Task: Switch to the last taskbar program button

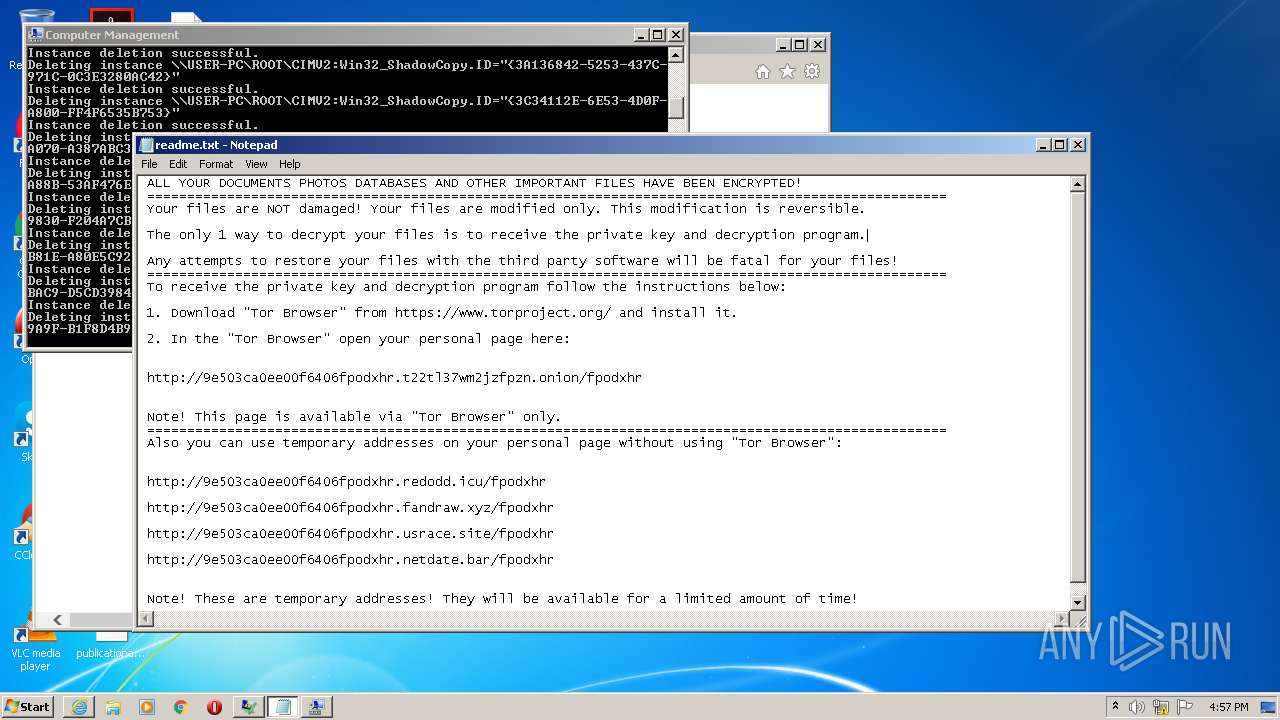Action: [x=316, y=707]
